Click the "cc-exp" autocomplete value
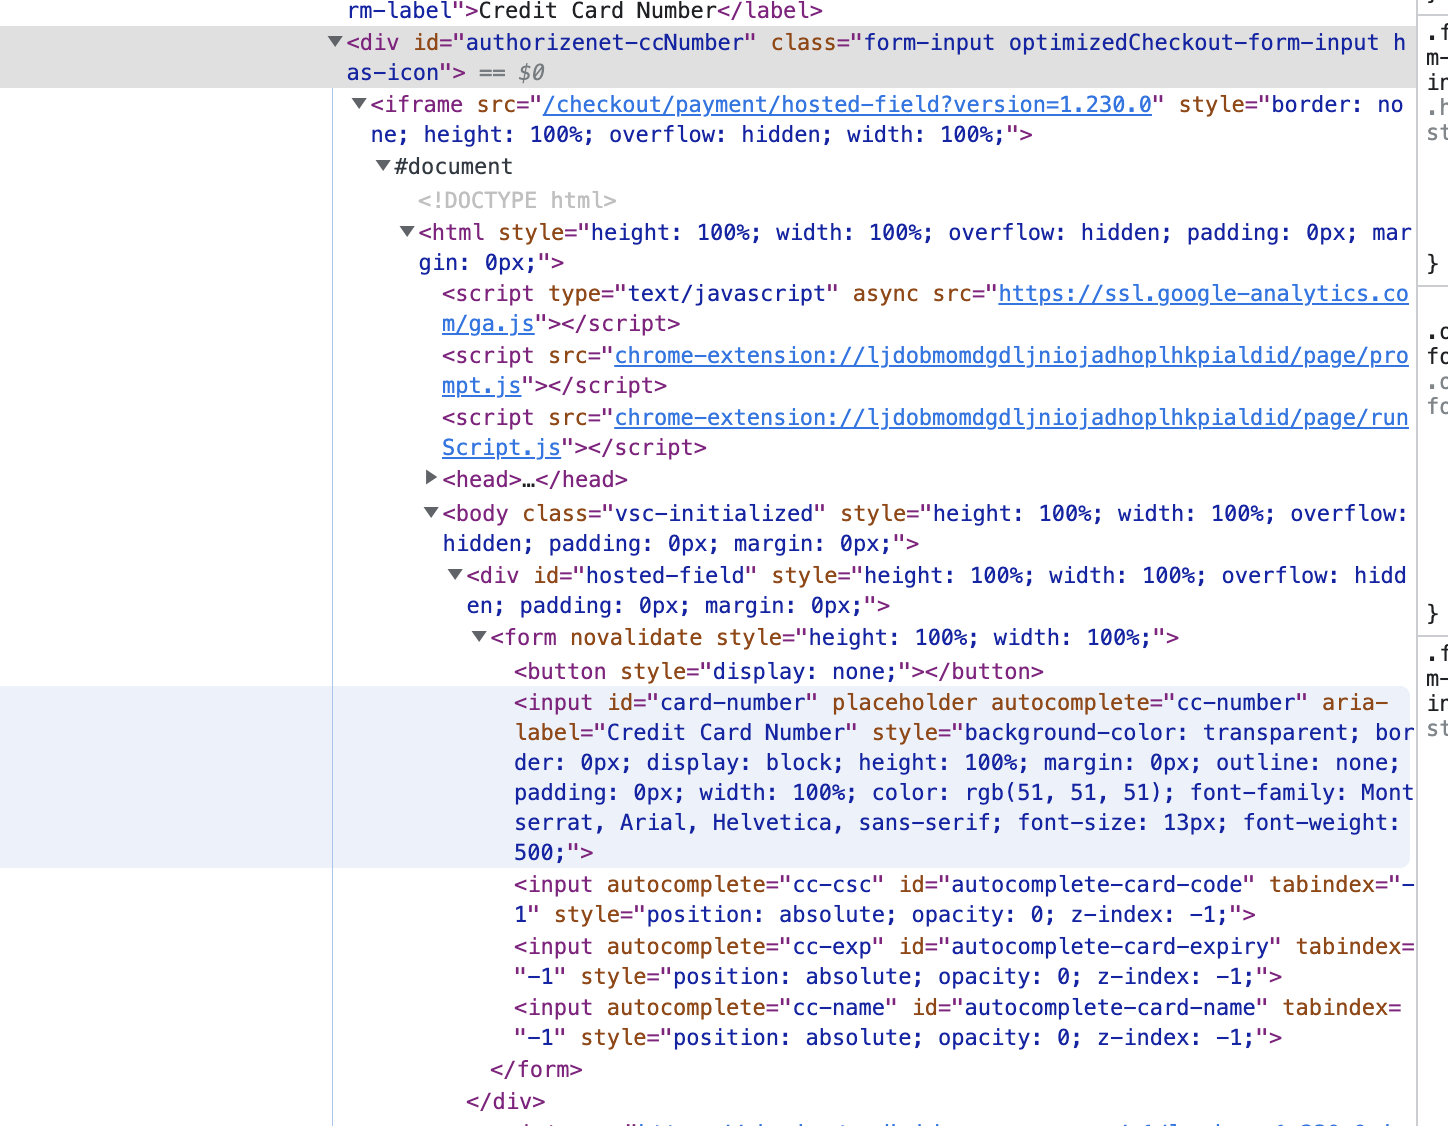 [x=832, y=946]
